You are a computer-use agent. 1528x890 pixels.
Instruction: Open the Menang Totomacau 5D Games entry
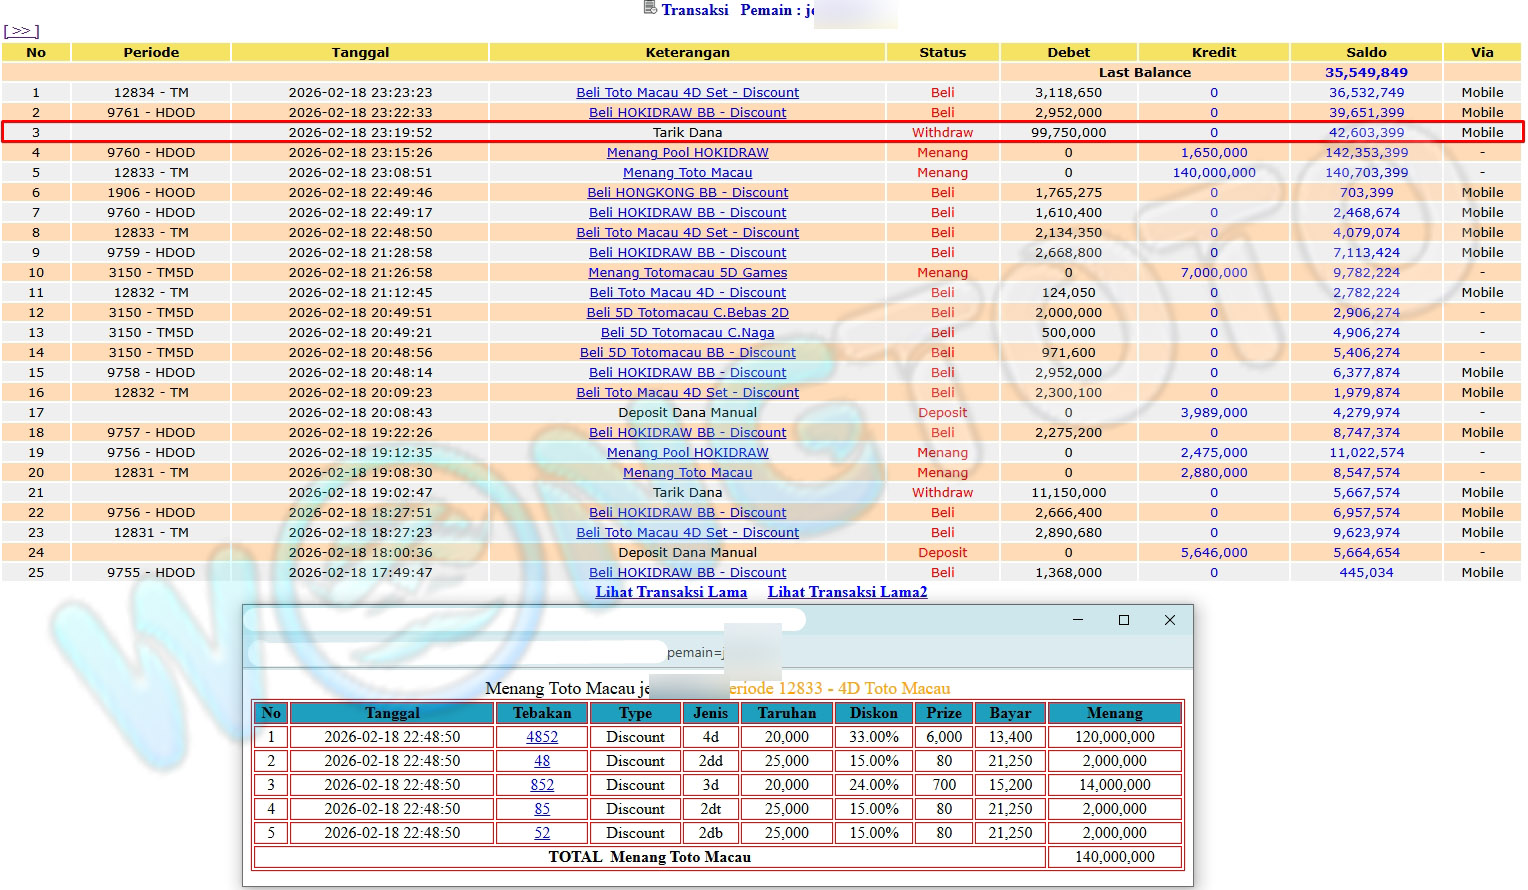(x=687, y=272)
